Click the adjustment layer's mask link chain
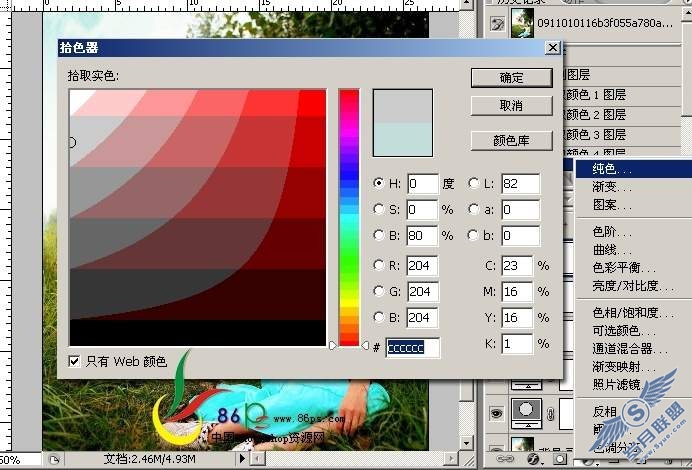The height and width of the screenshot is (470, 692). point(550,414)
